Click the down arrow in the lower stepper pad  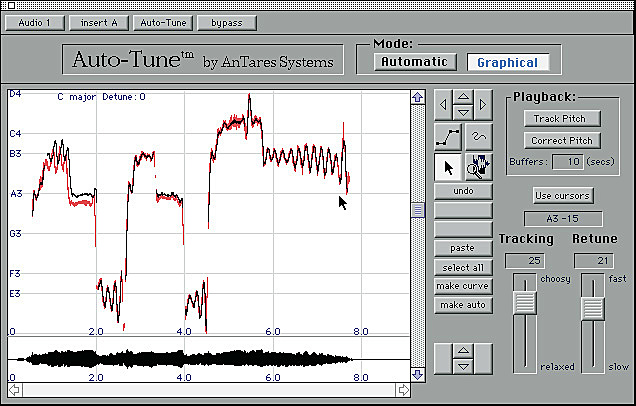coord(463,367)
